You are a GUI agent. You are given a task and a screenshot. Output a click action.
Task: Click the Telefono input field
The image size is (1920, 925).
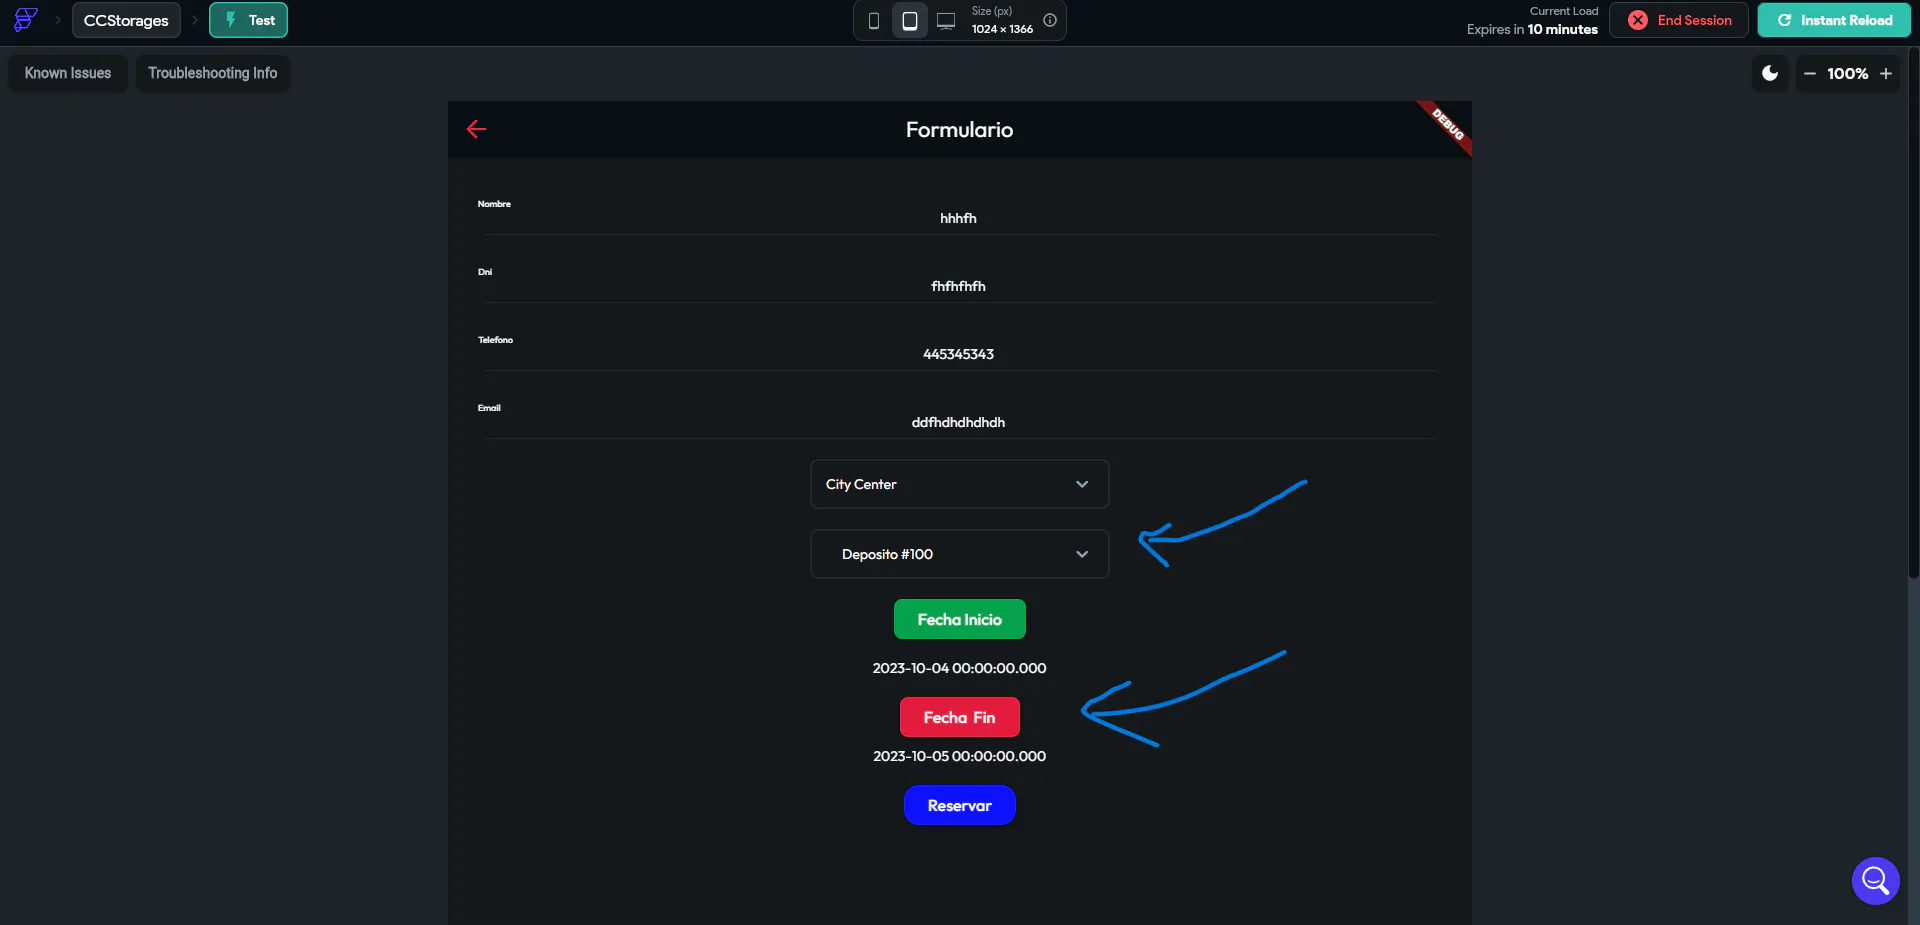(x=958, y=354)
